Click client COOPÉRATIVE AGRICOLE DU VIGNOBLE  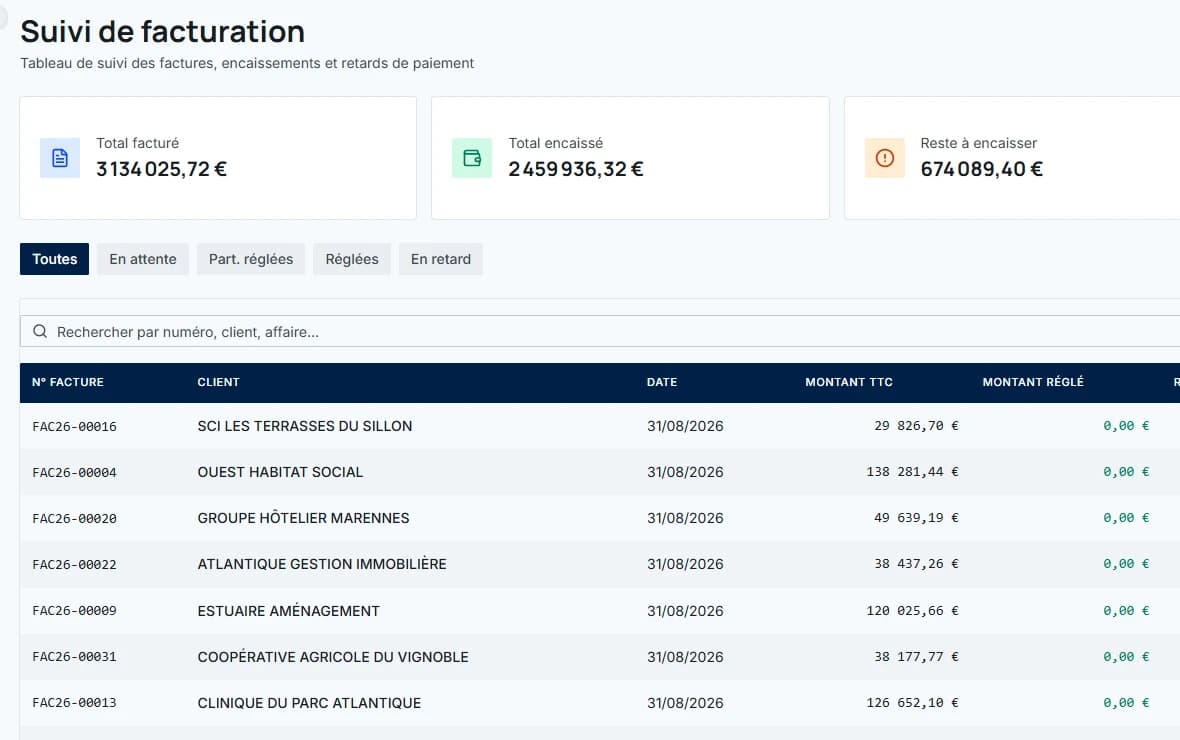coord(333,656)
